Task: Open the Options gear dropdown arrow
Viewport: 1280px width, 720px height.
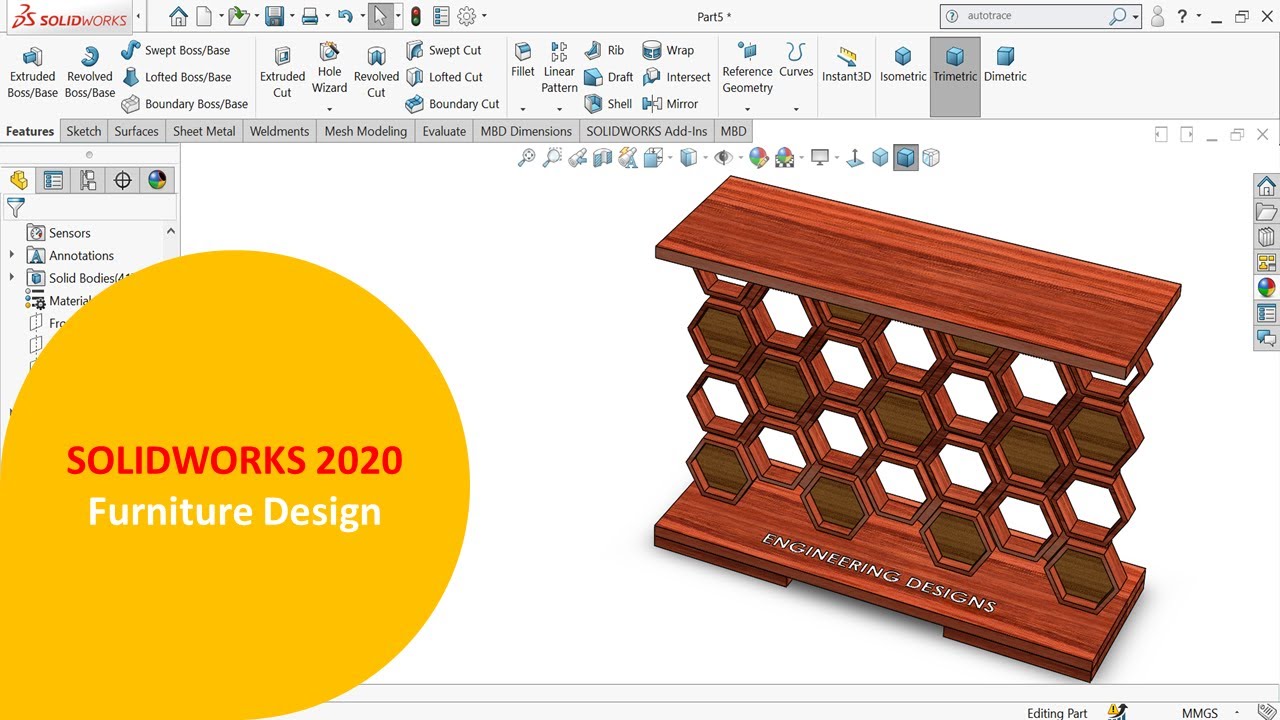Action: point(485,16)
